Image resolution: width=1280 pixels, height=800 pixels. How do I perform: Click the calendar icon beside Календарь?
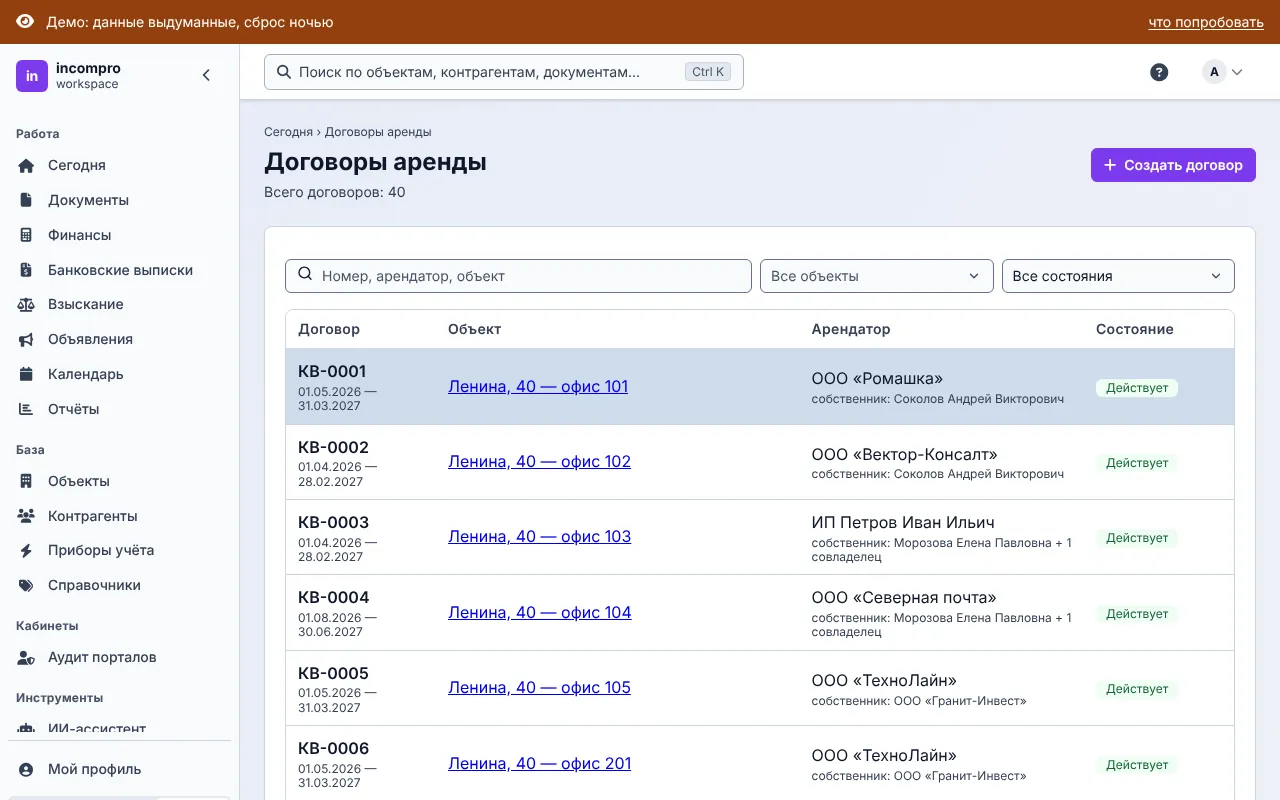[27, 374]
